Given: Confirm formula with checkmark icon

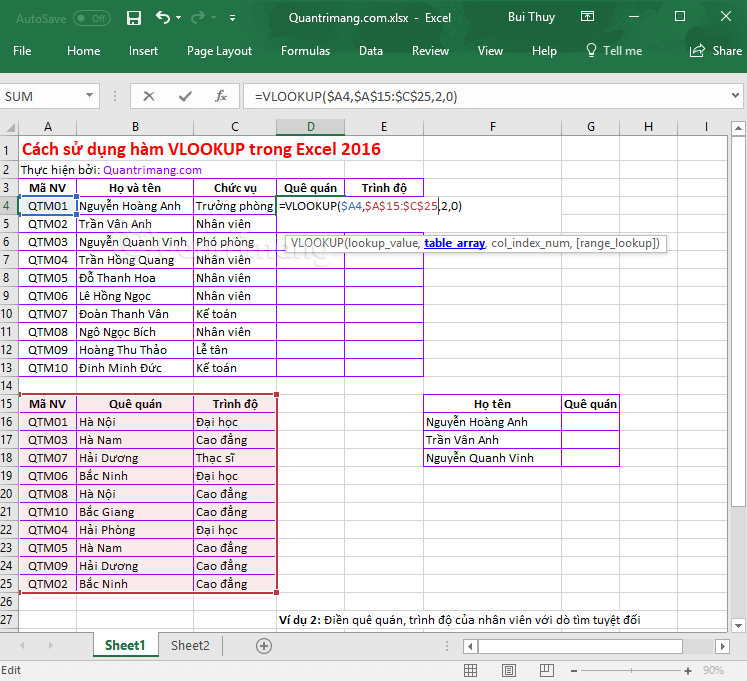Looking at the screenshot, I should [185, 97].
